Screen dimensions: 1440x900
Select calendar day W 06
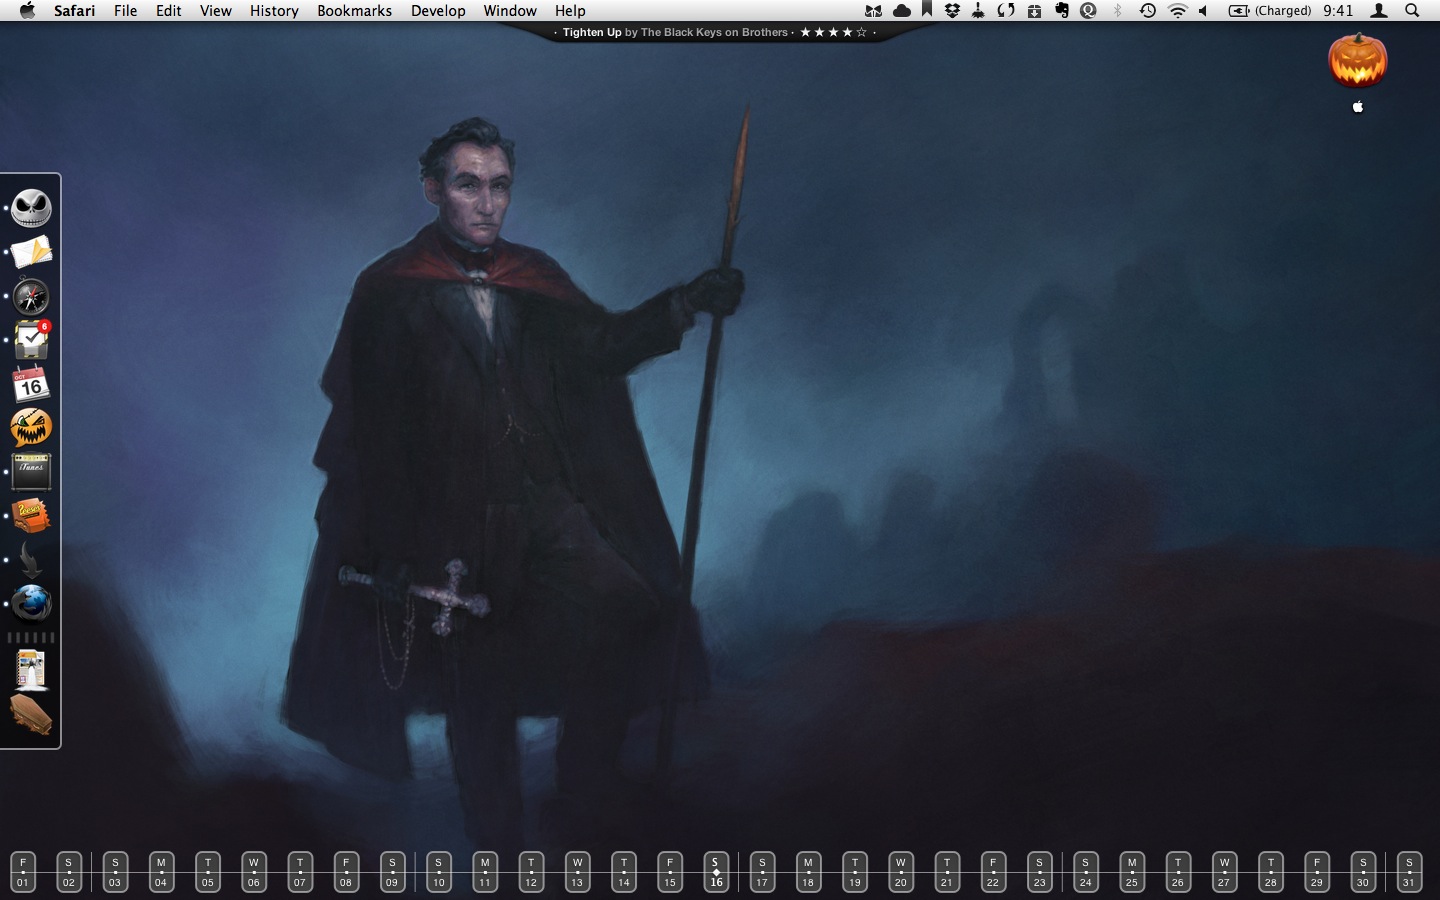pos(254,872)
